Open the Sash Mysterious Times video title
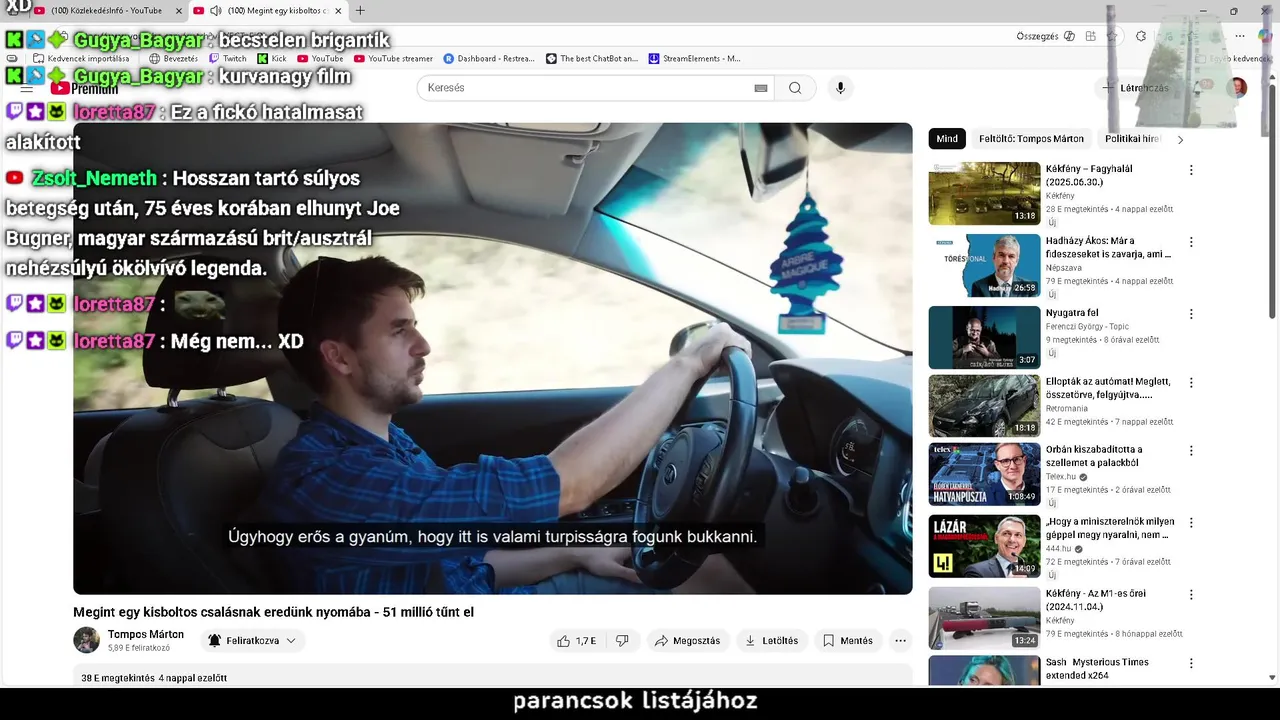The image size is (1280, 720). [x=1097, y=668]
